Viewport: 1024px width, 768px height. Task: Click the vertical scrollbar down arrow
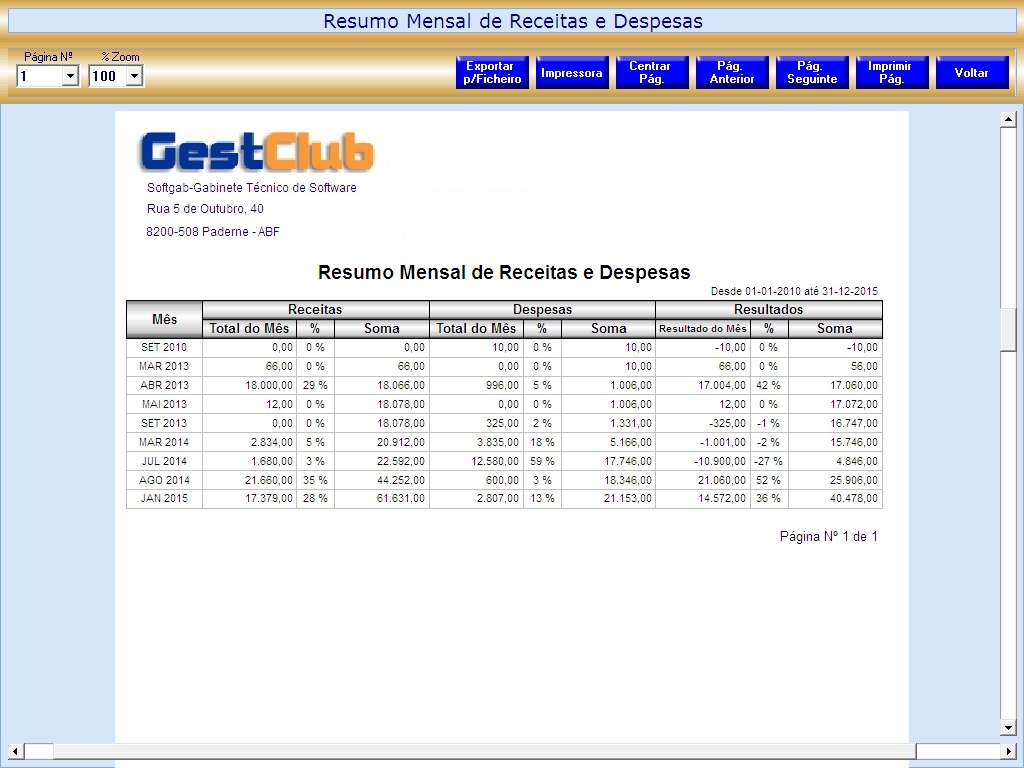pos(1008,727)
